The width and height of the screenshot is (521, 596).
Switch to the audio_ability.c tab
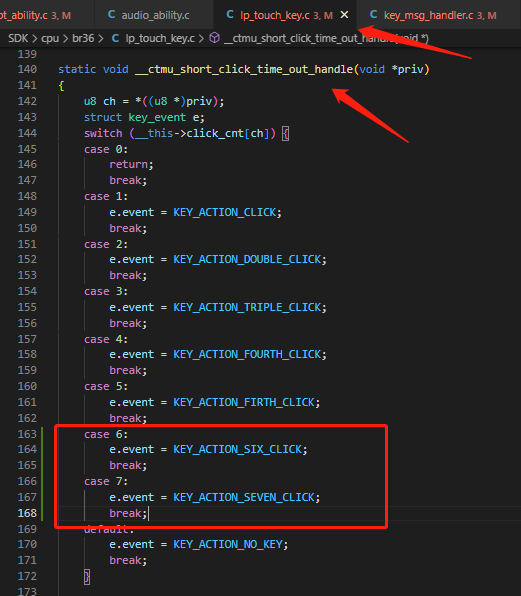tap(155, 15)
